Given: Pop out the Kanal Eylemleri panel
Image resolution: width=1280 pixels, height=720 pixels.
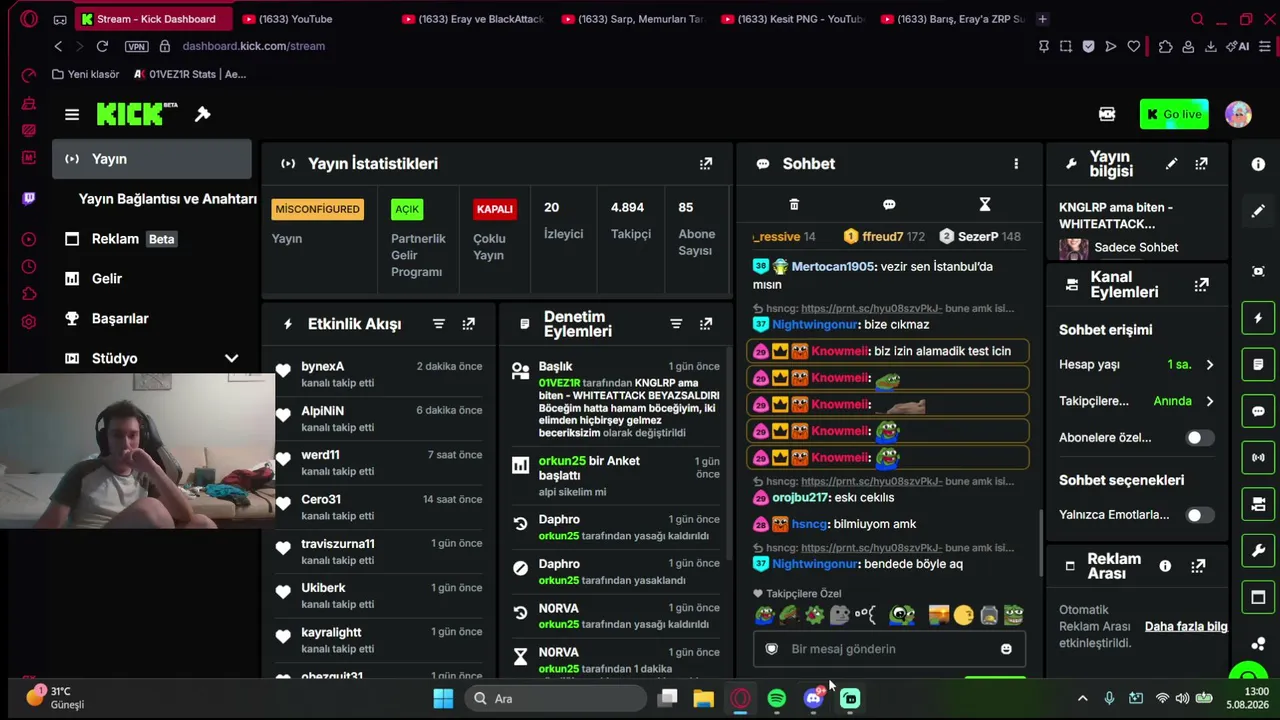Looking at the screenshot, I should pos(1201,285).
